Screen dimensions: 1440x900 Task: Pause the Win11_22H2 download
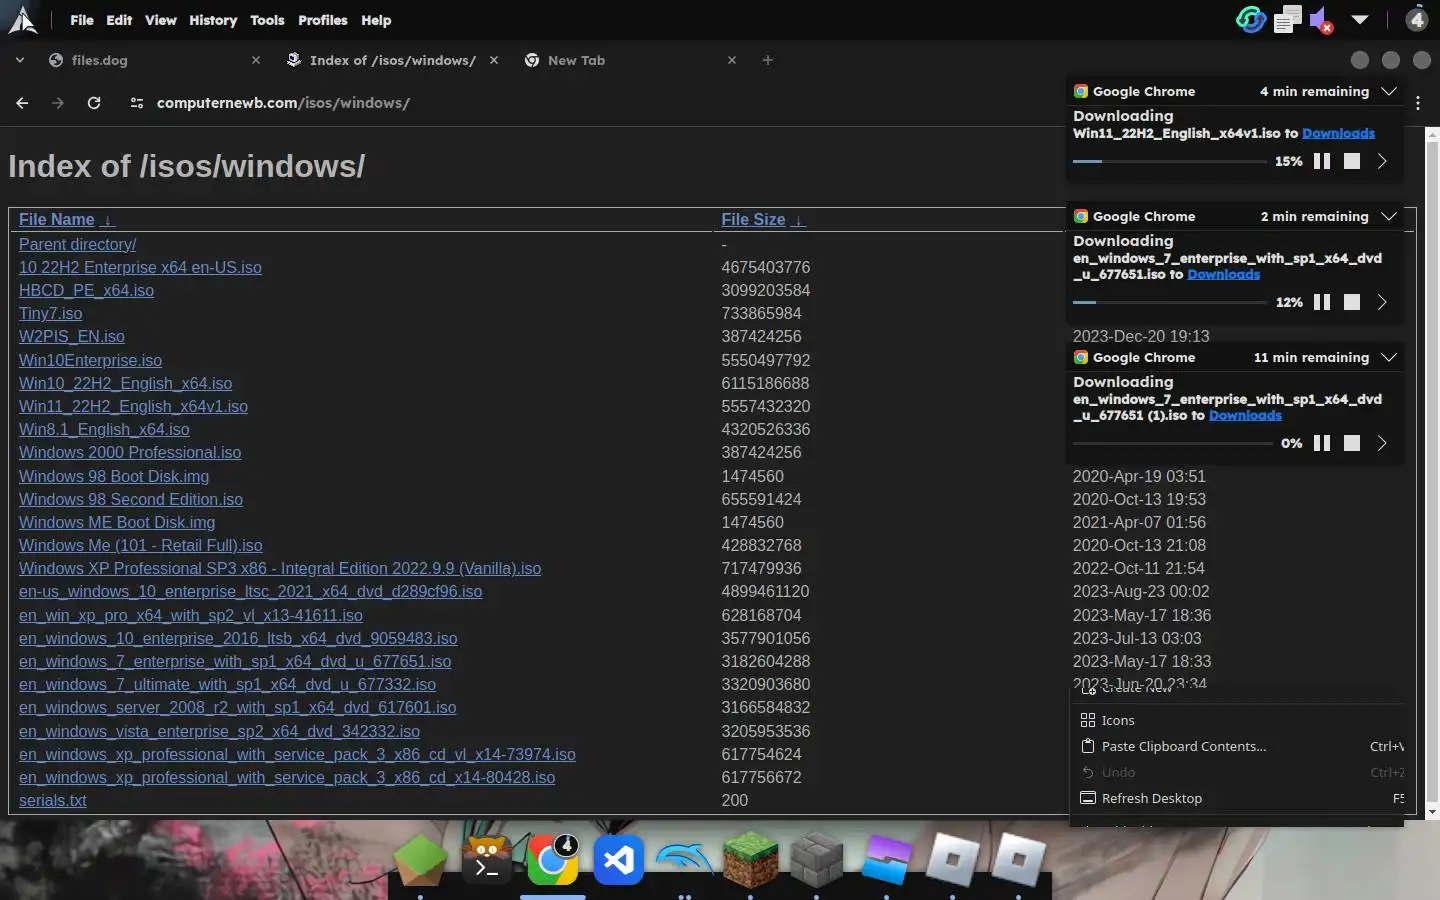[1322, 161]
